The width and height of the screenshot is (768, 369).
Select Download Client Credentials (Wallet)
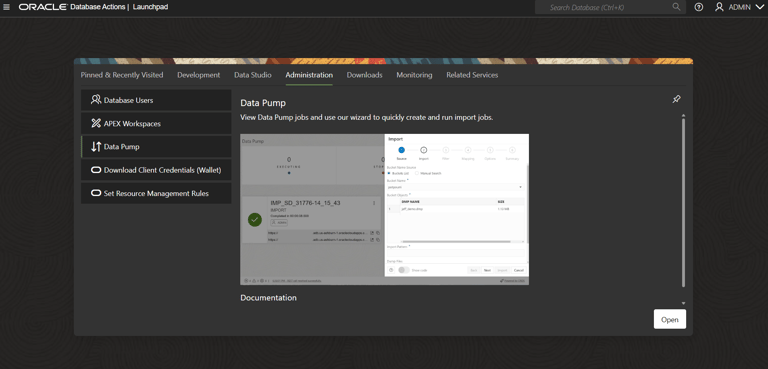click(x=156, y=170)
